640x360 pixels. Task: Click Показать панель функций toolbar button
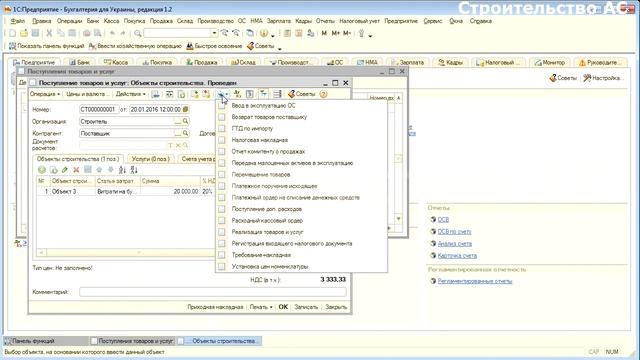point(46,46)
